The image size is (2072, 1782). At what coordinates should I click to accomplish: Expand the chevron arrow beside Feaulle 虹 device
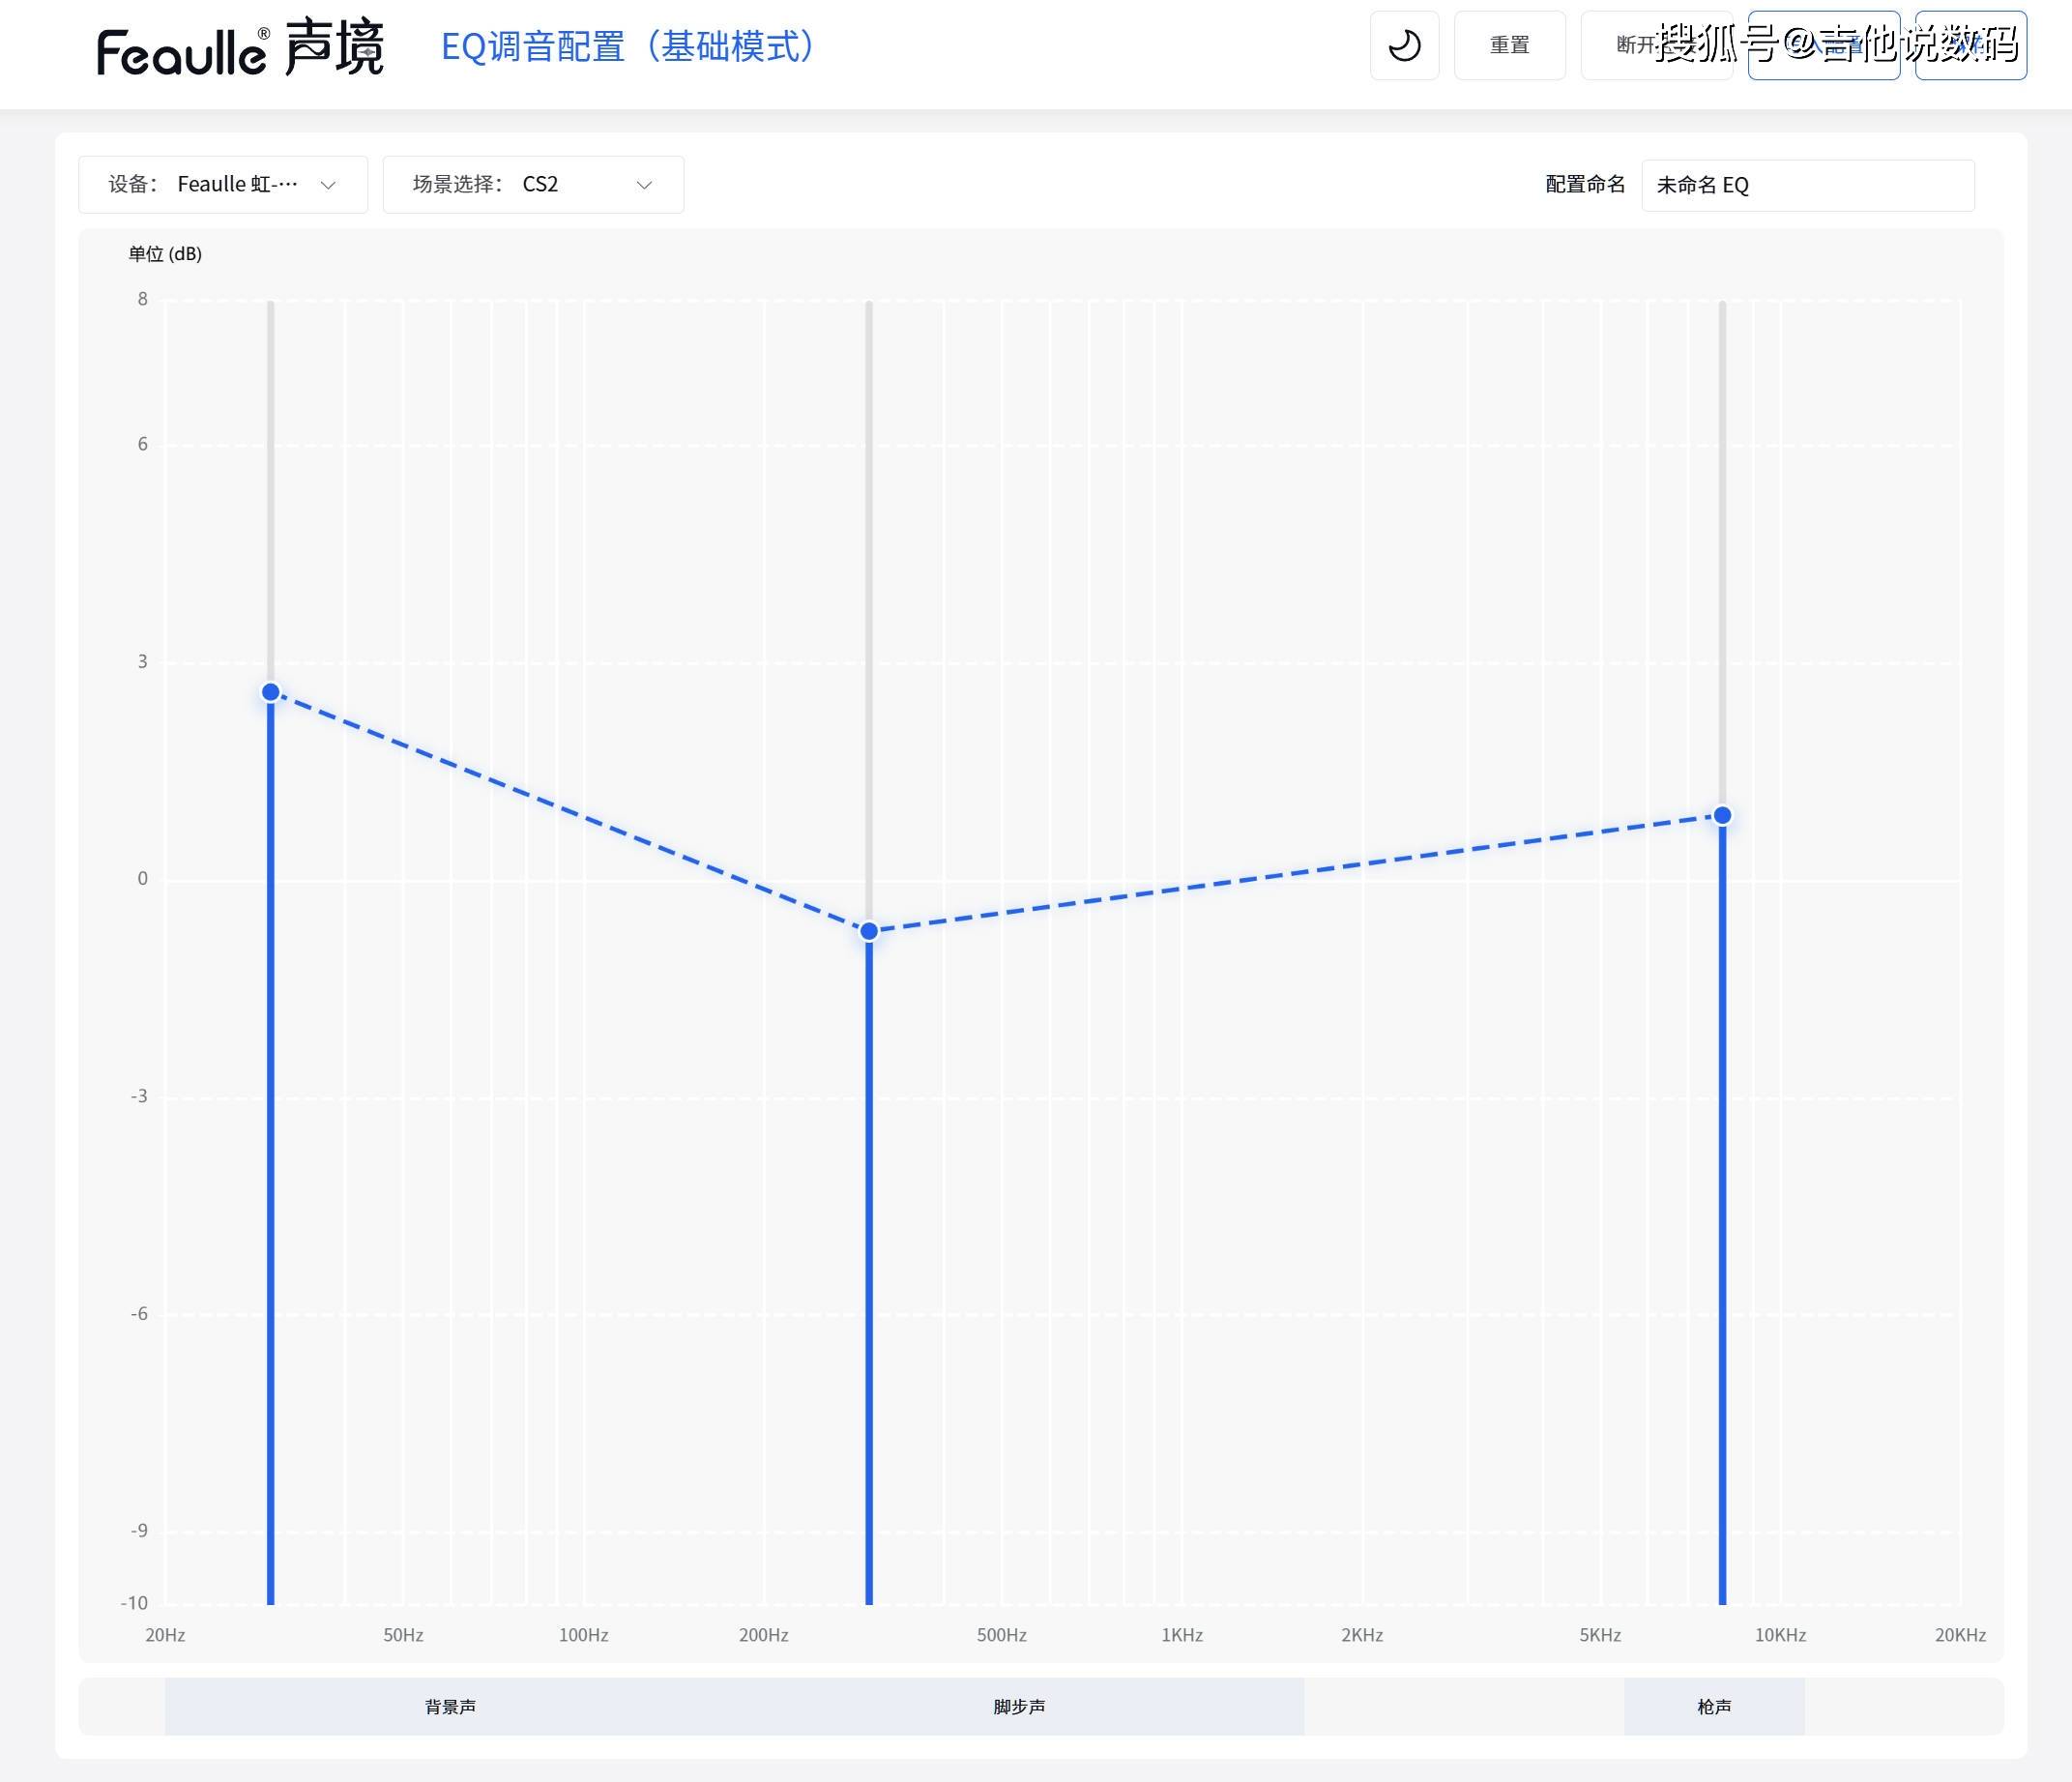click(328, 185)
